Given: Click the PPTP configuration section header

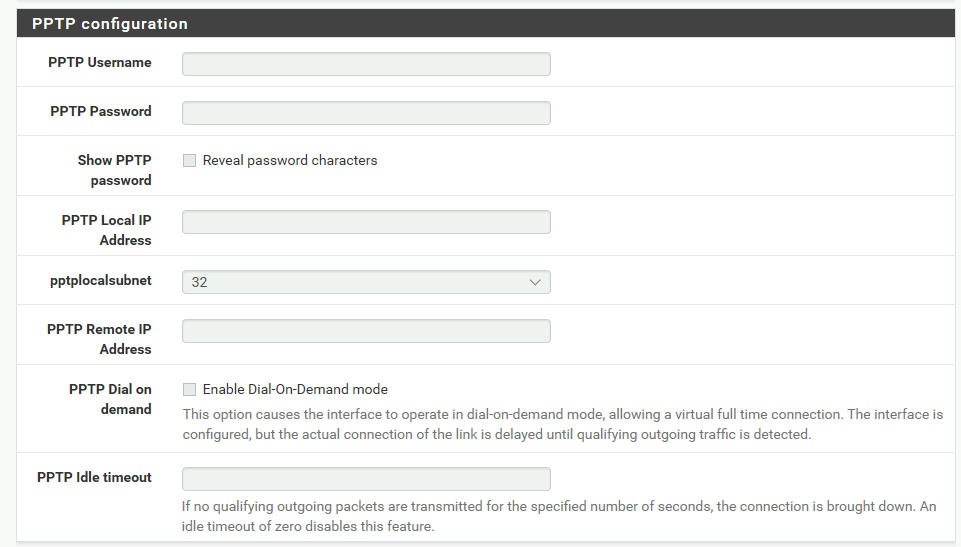Looking at the screenshot, I should coord(485,23).
